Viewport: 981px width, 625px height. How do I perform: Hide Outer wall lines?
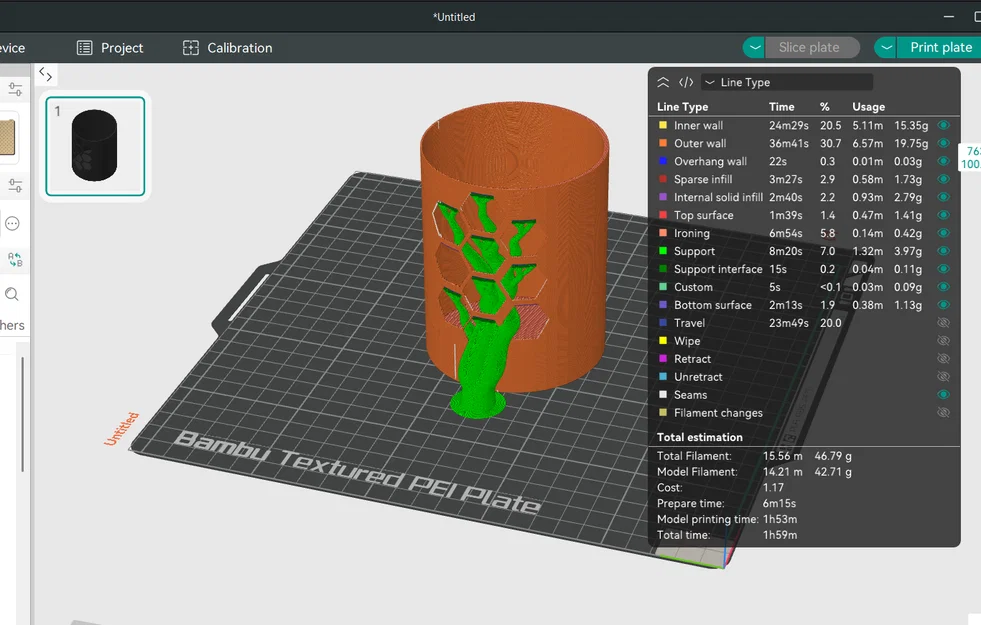[943, 143]
